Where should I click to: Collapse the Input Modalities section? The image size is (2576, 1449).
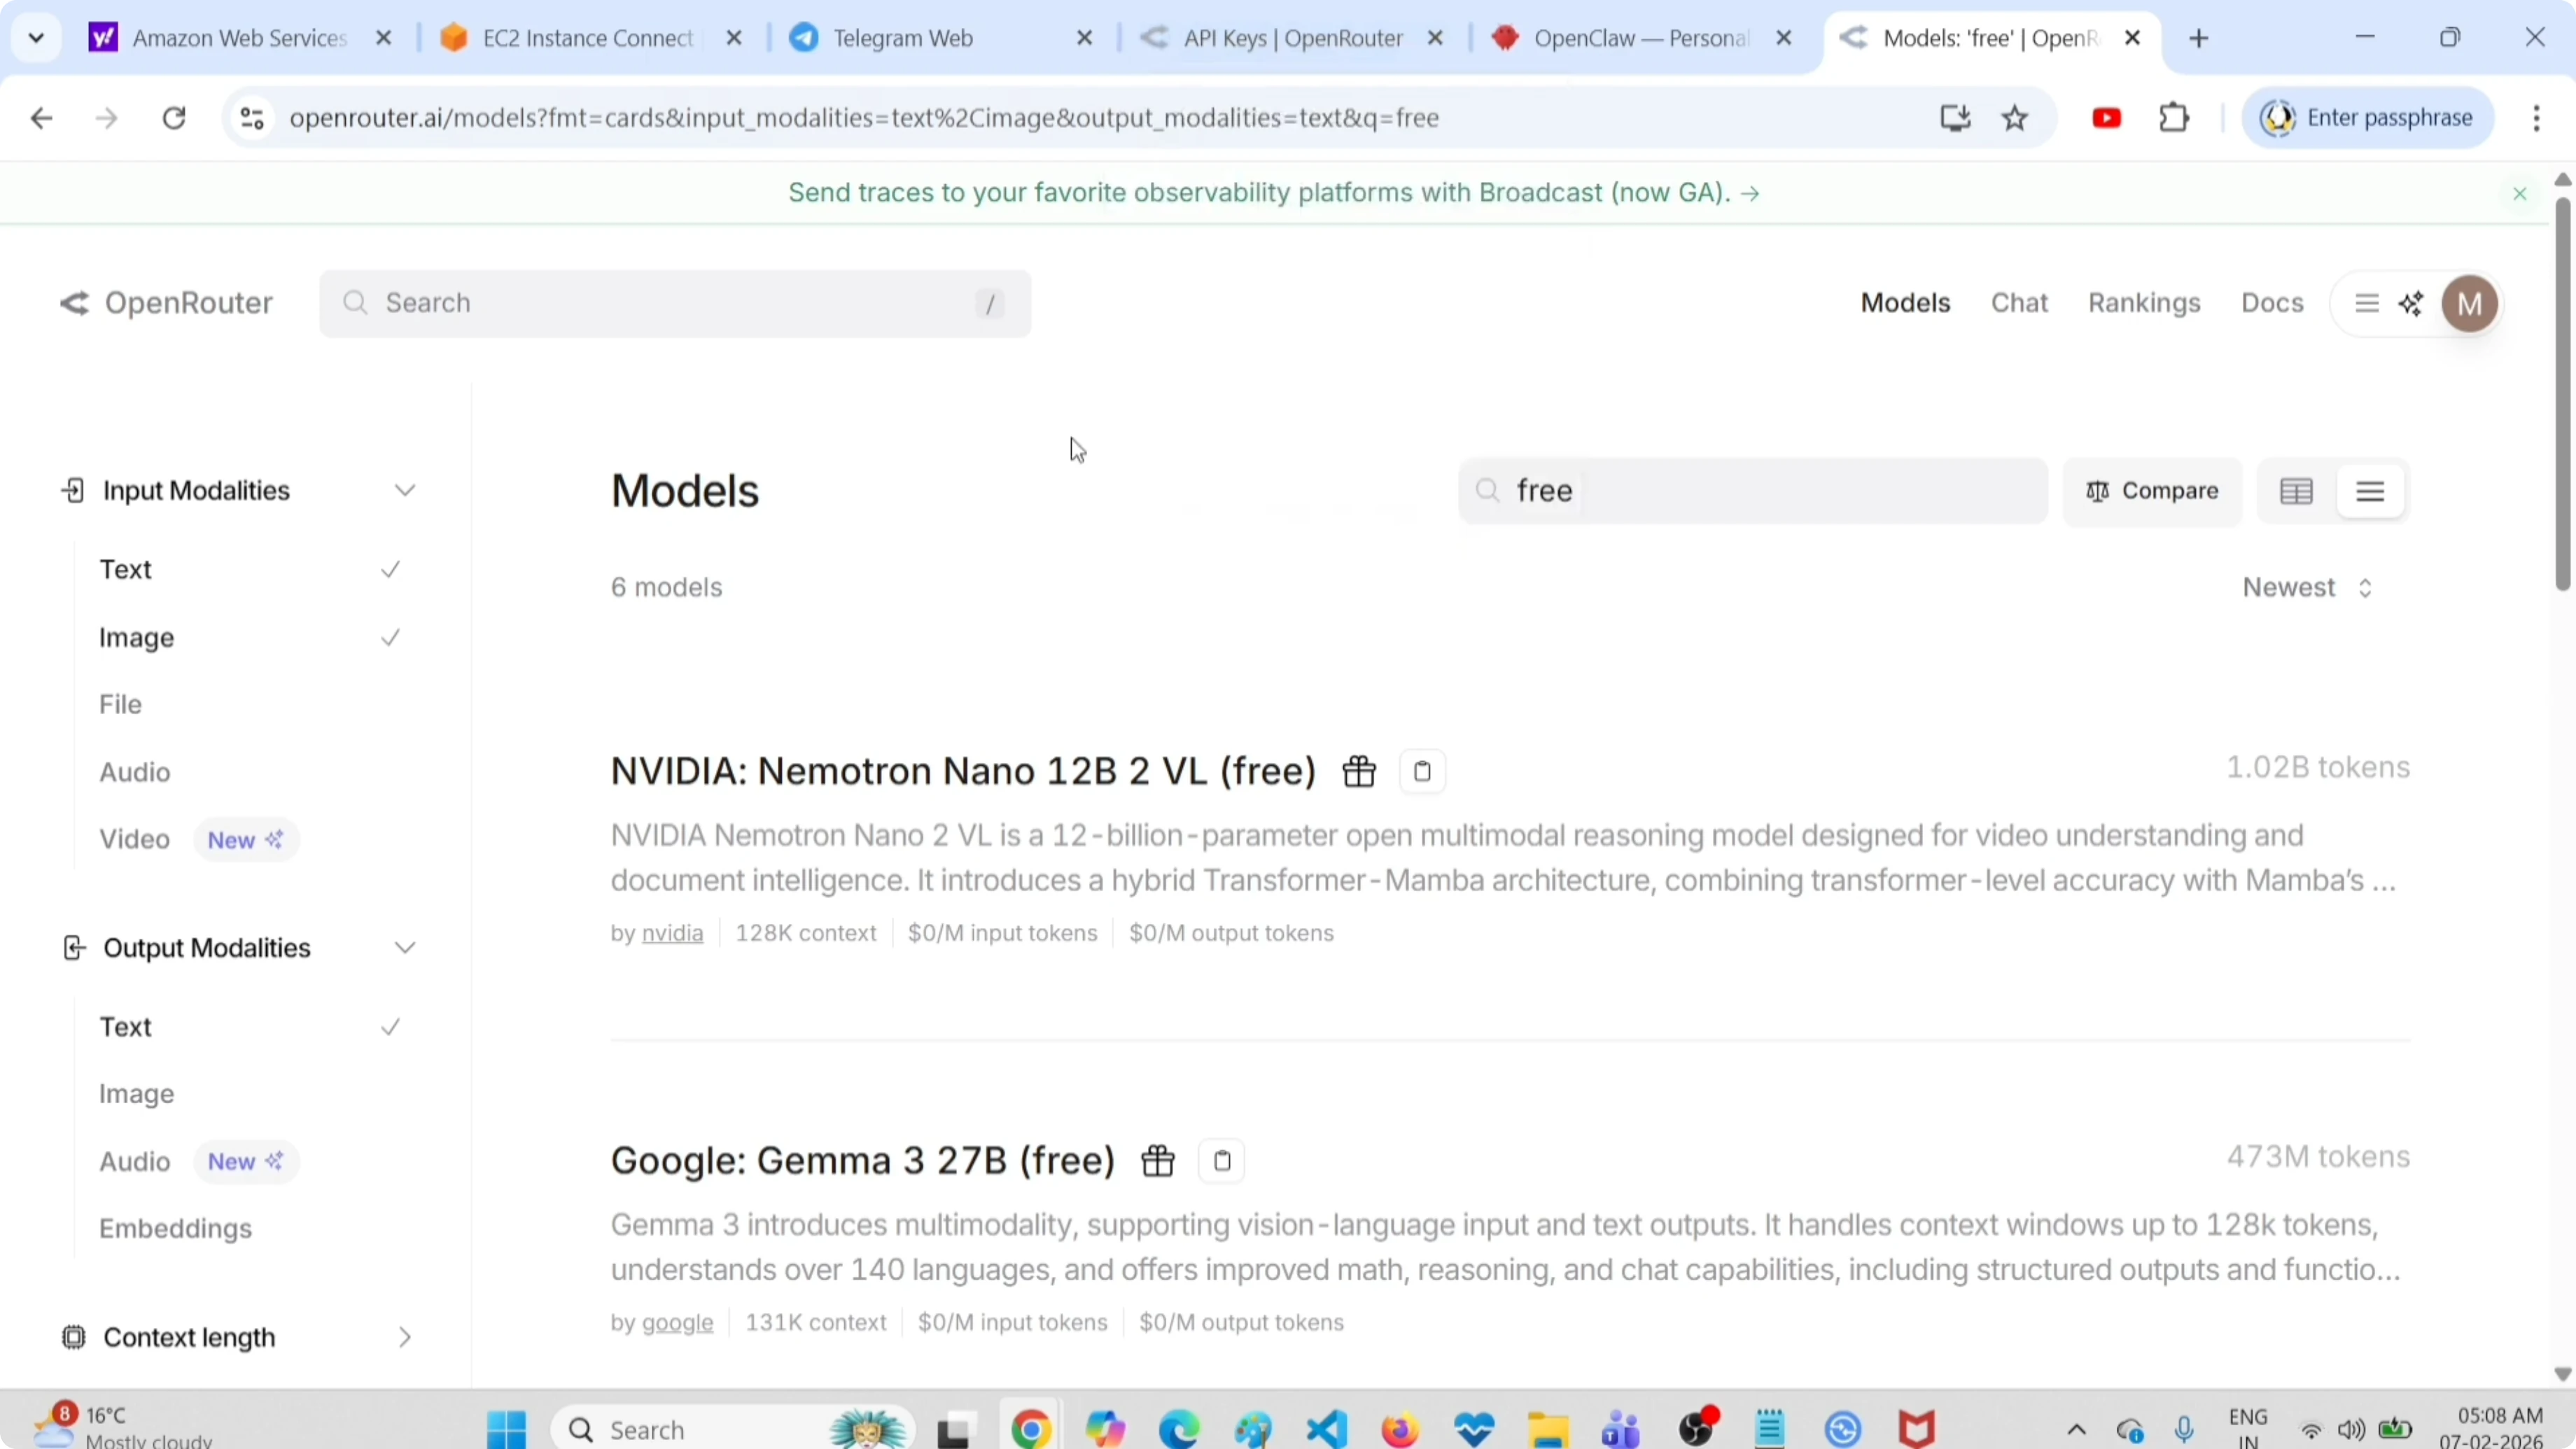pyautogui.click(x=404, y=490)
